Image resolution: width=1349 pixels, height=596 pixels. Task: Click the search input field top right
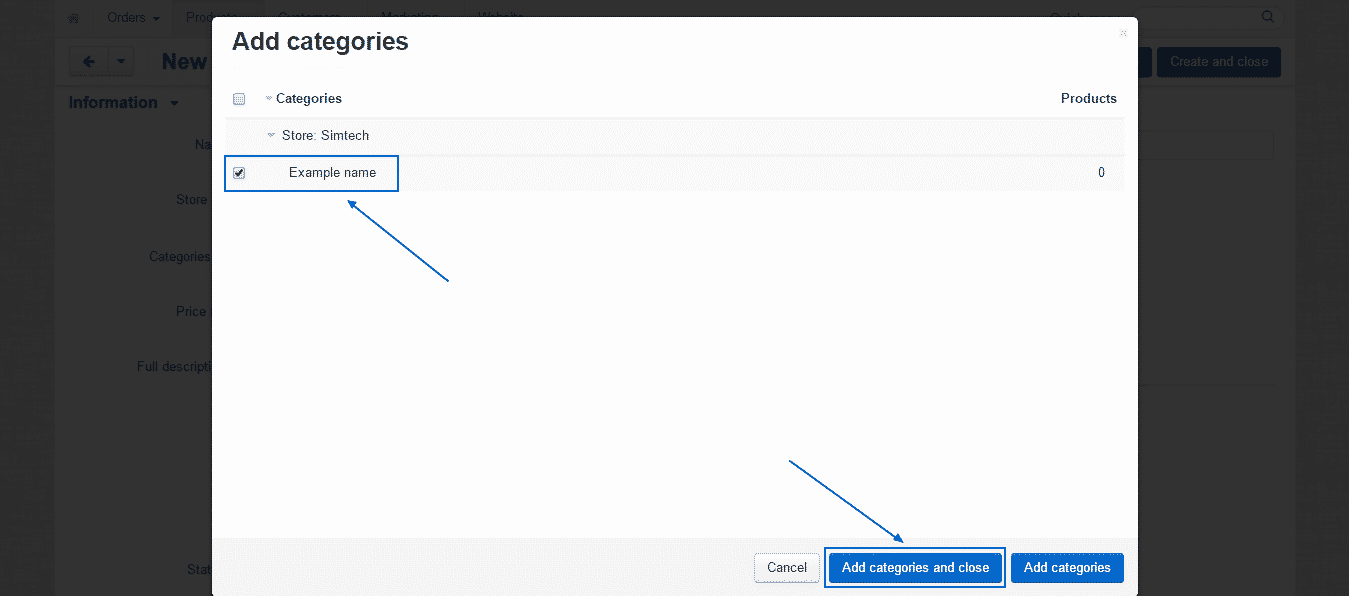pos(1200,16)
